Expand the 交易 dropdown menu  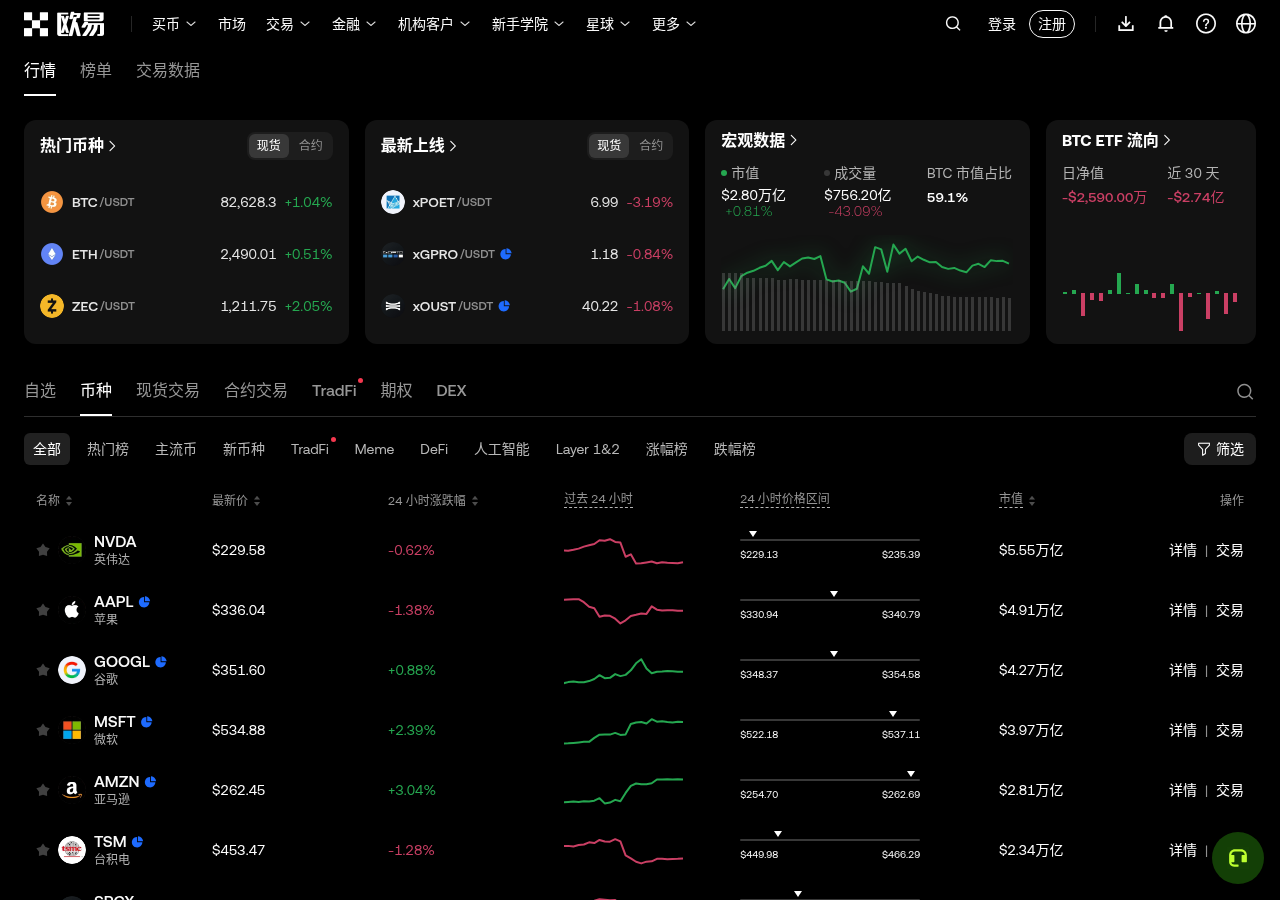pos(288,24)
